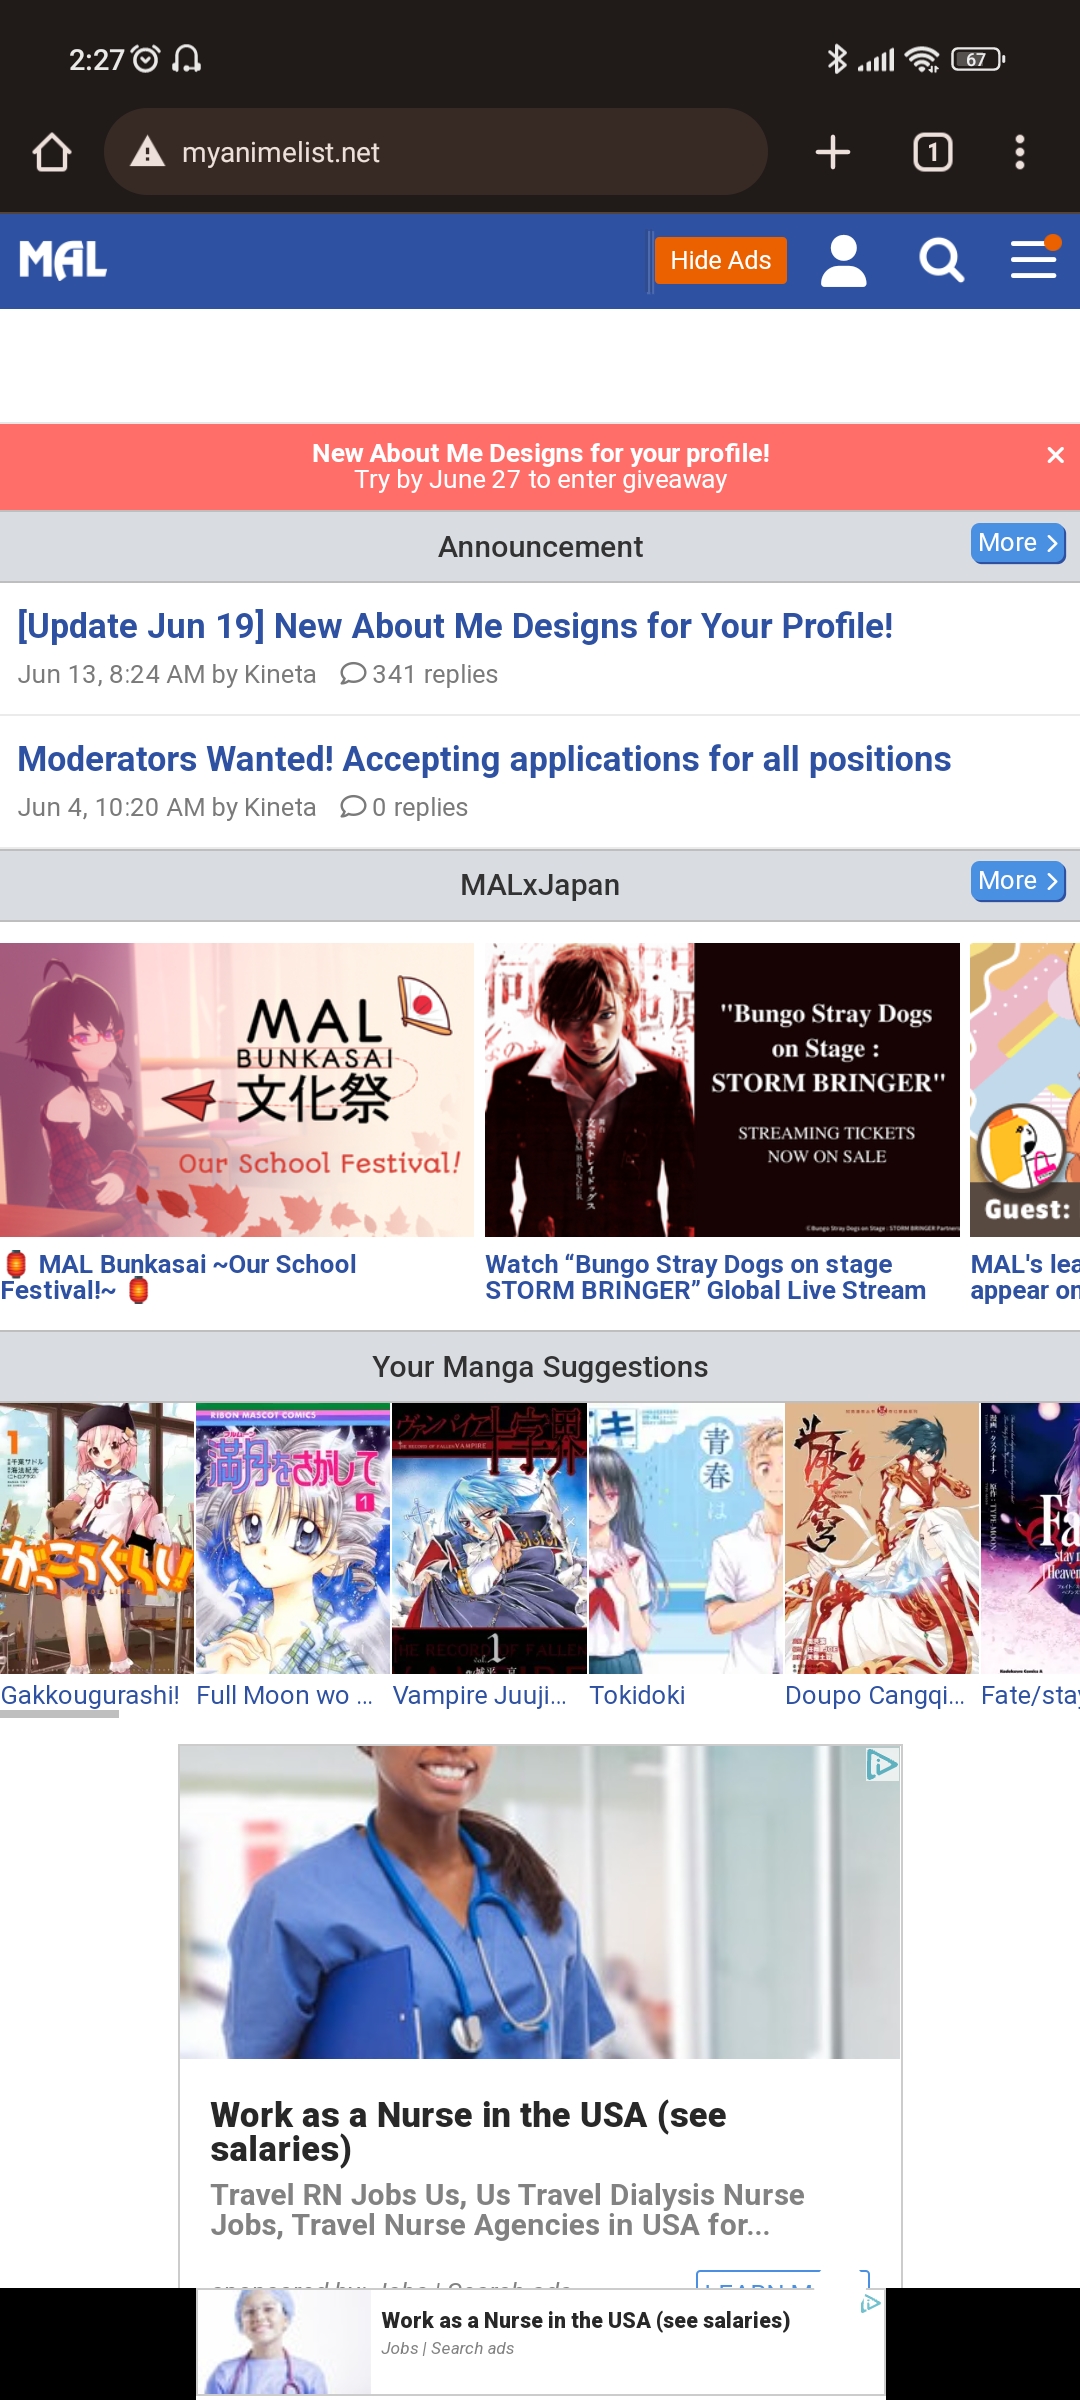Open the browser three-dot overflow menu

pos(1019,153)
